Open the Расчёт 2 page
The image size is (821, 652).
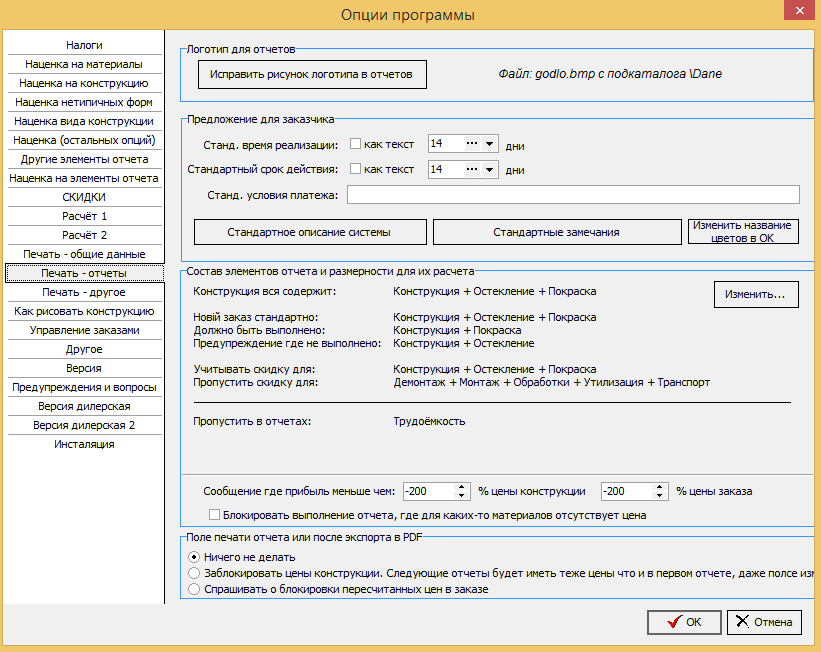(x=84, y=235)
